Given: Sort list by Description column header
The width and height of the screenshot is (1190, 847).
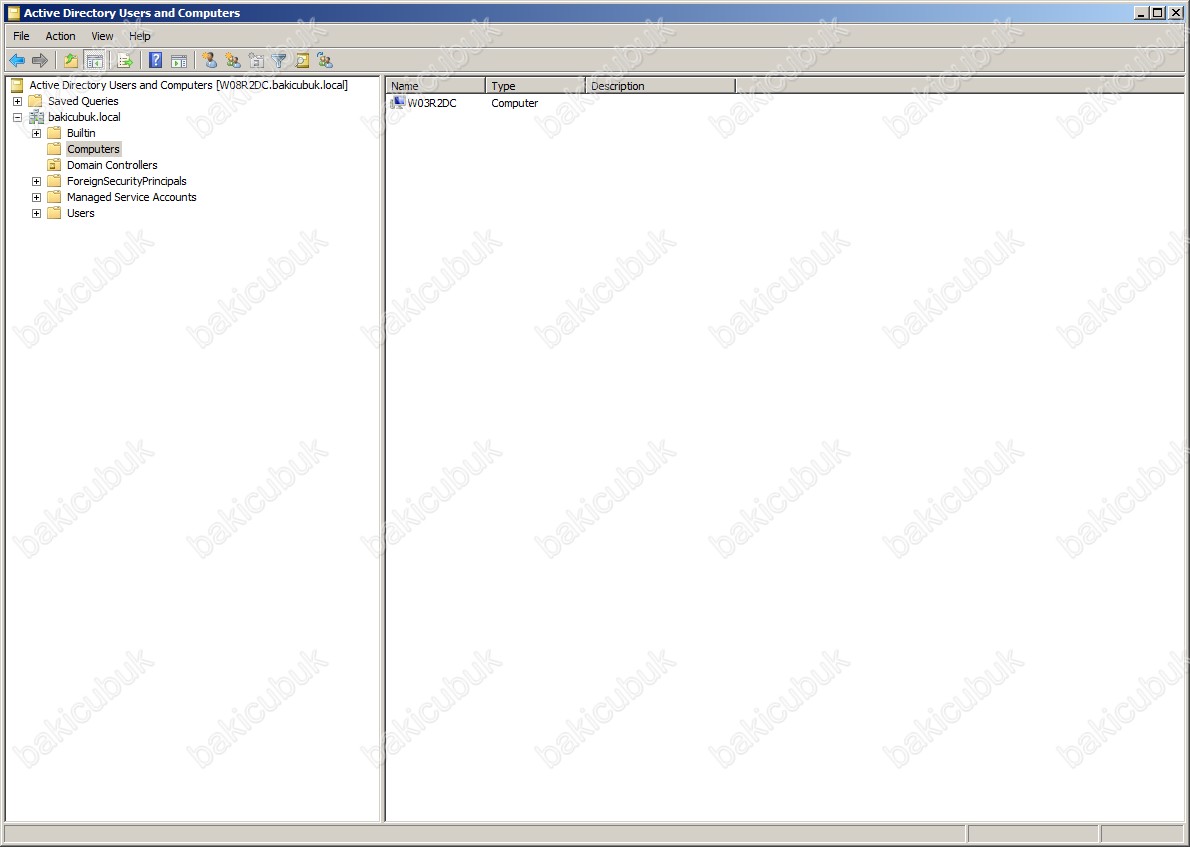Looking at the screenshot, I should coord(661,86).
